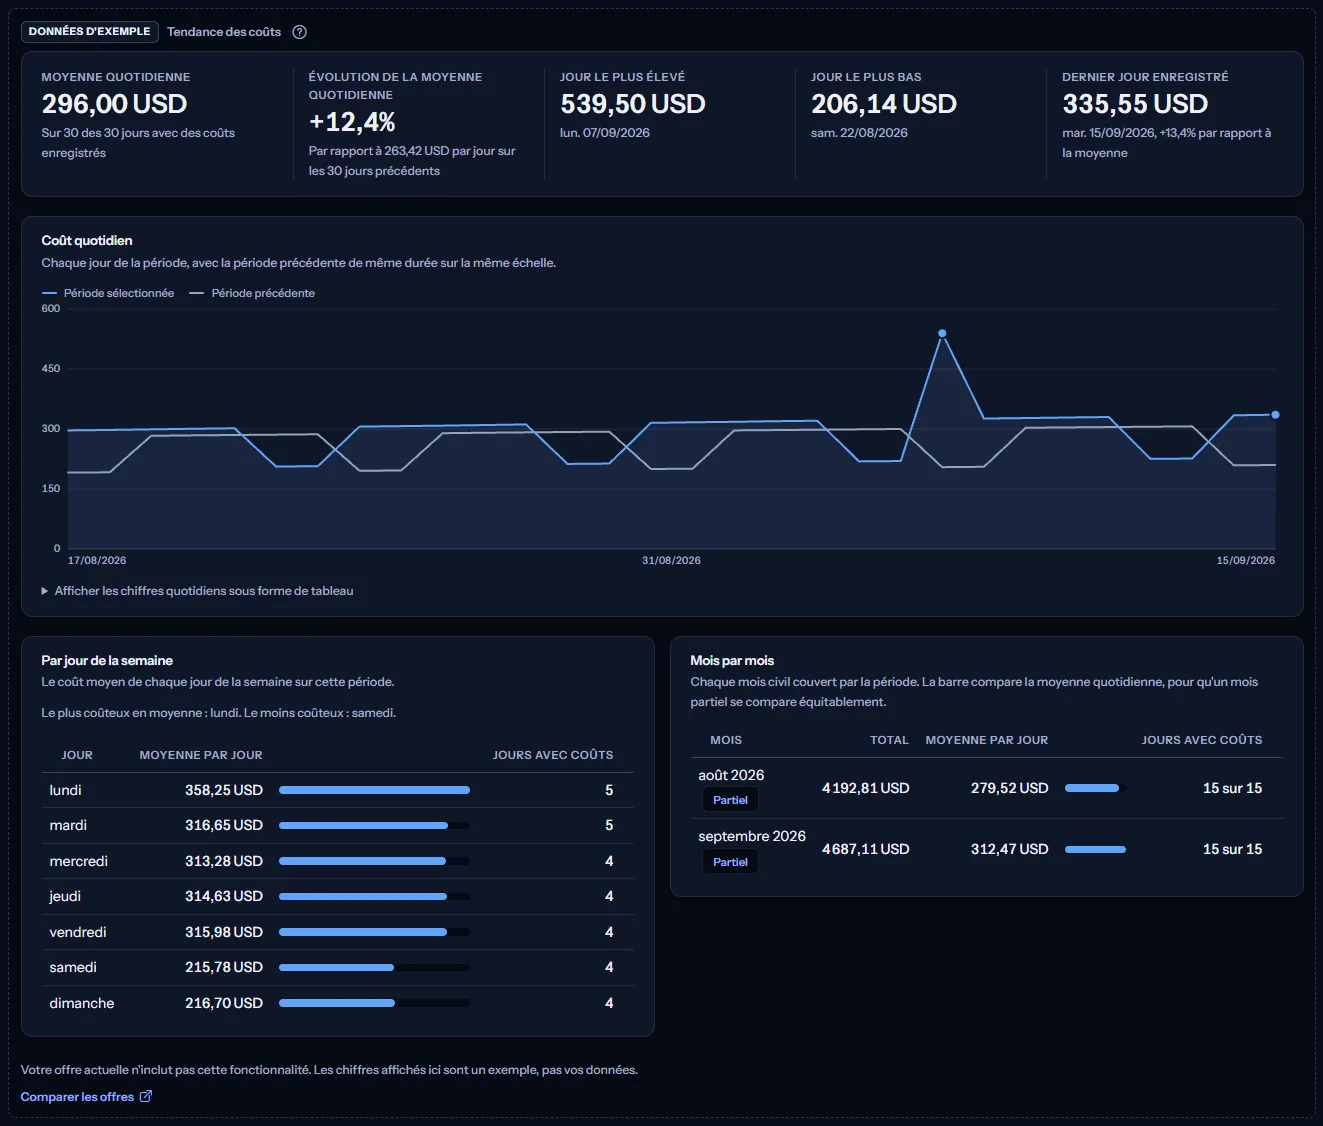Click the 314,63 USD value for jeudi
The image size is (1323, 1126).
(x=224, y=897)
